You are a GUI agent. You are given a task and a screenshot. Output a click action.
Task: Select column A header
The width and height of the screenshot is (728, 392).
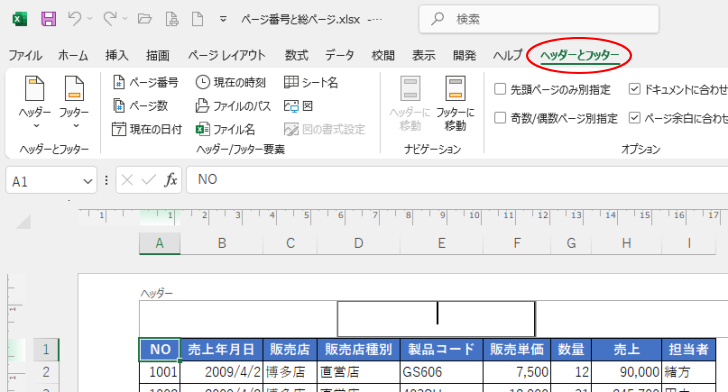point(159,243)
